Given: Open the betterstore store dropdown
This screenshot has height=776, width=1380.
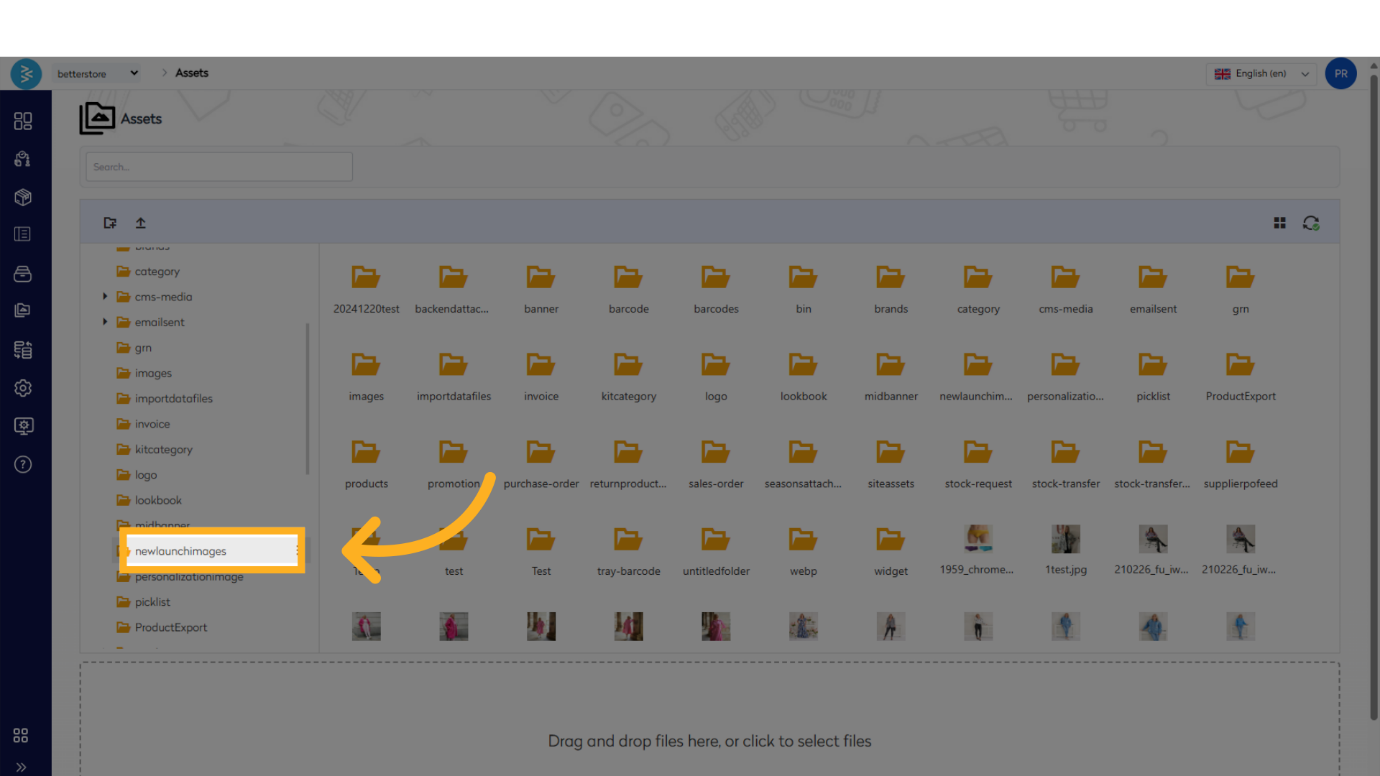Looking at the screenshot, I should coord(97,73).
